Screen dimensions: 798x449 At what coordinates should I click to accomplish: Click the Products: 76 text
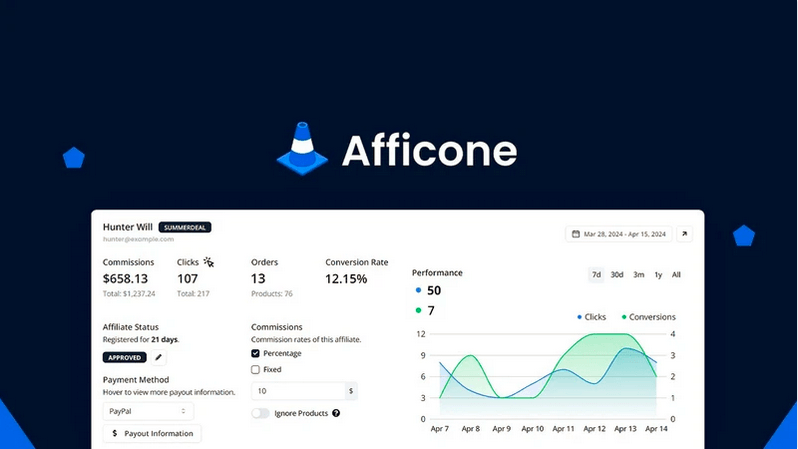[272, 294]
